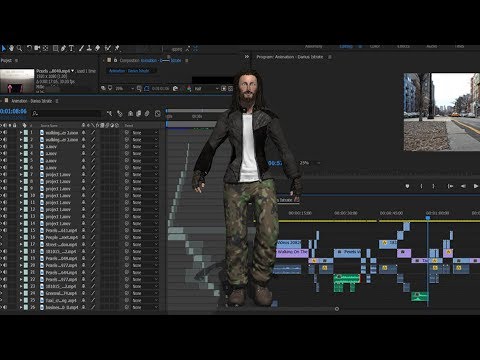Click the composition mini-flowchart icon in timeline
The height and width of the screenshot is (360, 480).
pyautogui.click(x=109, y=114)
